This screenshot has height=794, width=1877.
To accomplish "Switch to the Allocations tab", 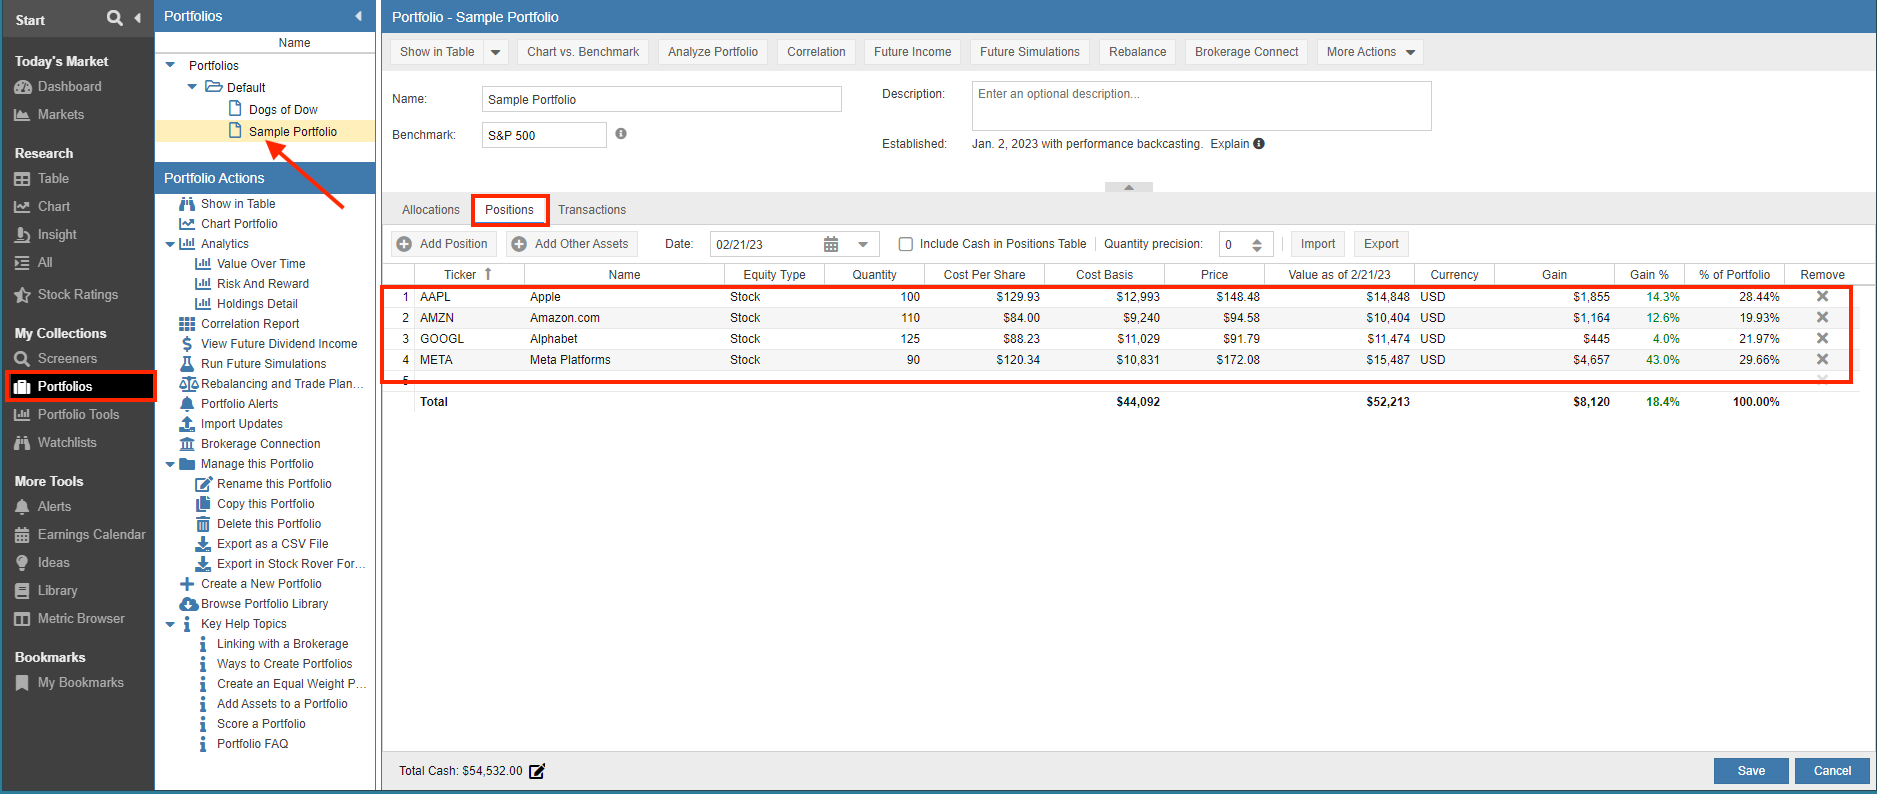I will click(431, 210).
